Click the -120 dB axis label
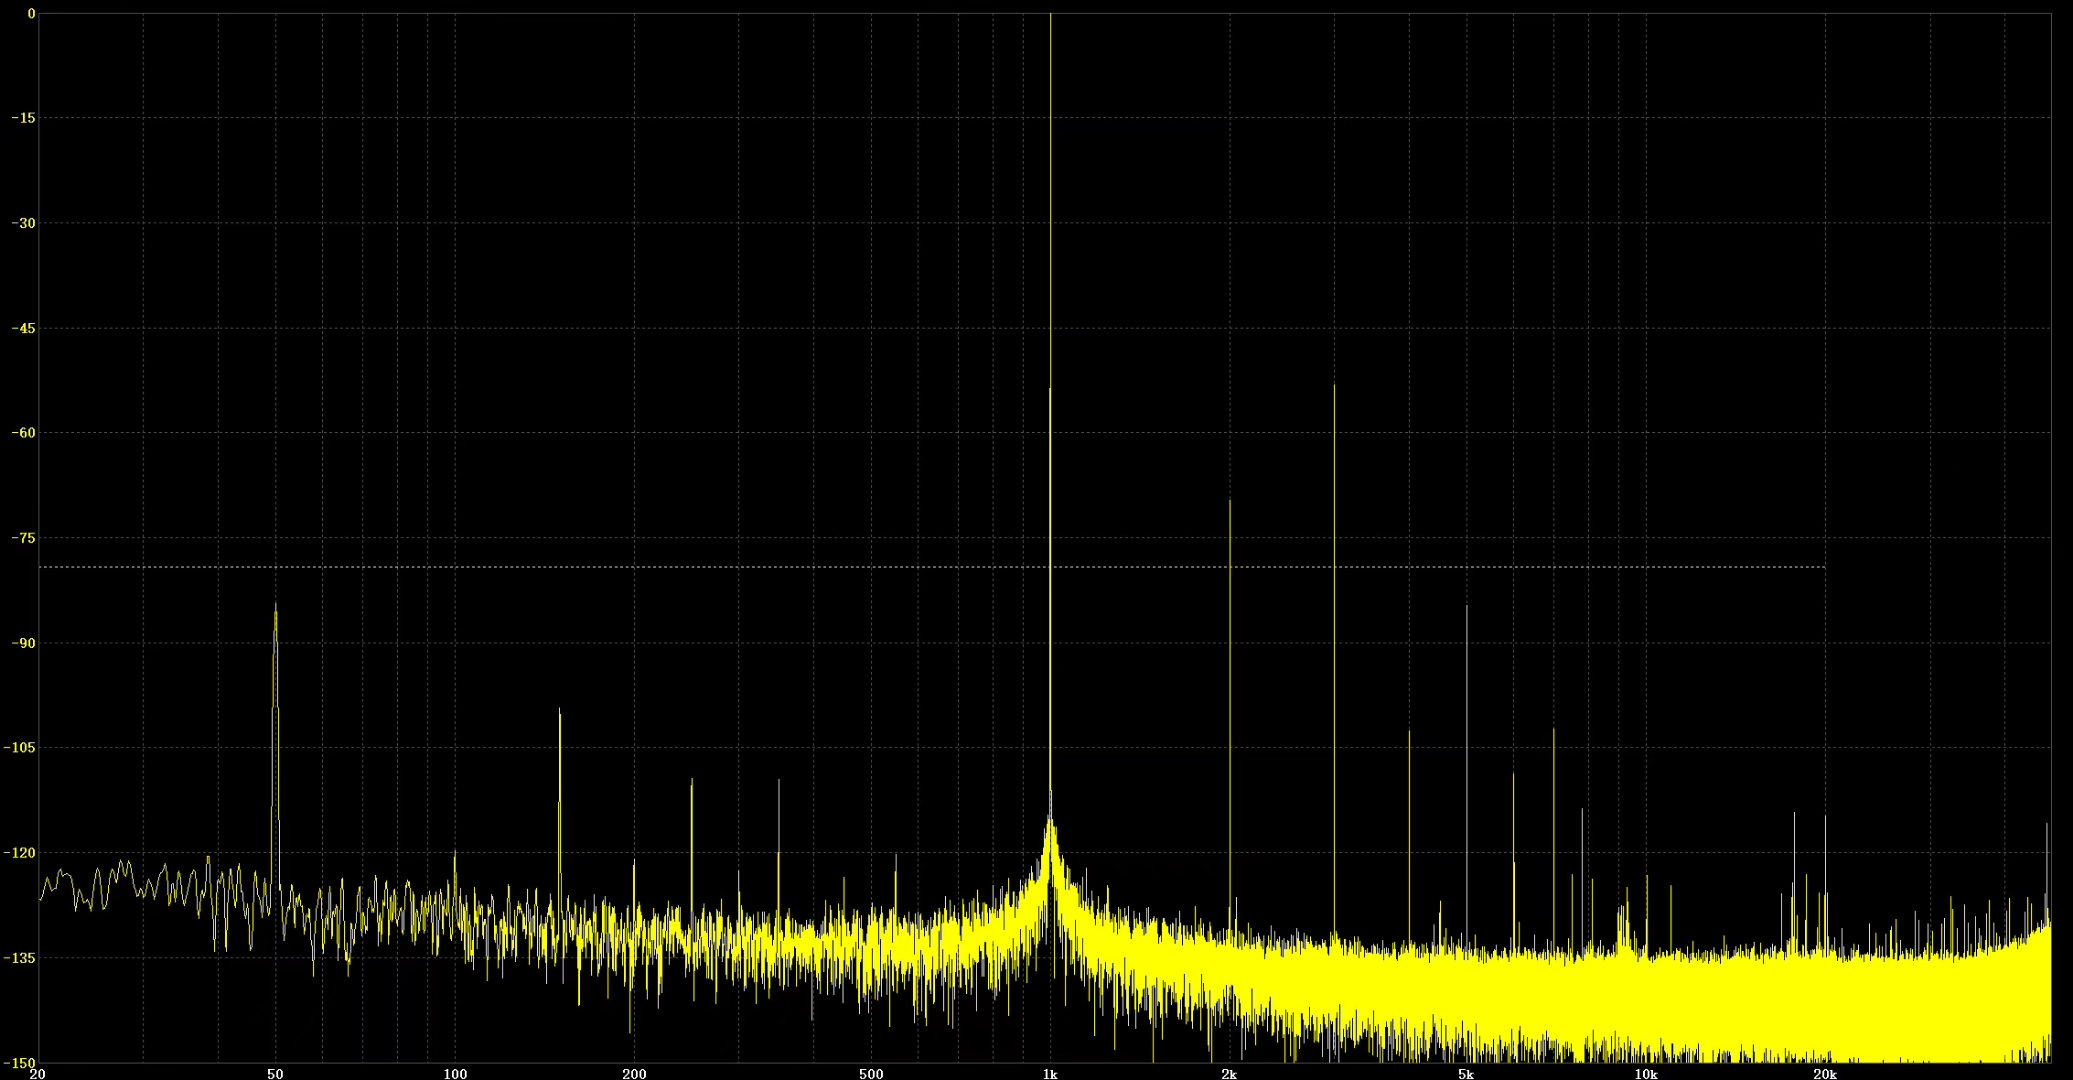The width and height of the screenshot is (2073, 1080). [x=20, y=853]
